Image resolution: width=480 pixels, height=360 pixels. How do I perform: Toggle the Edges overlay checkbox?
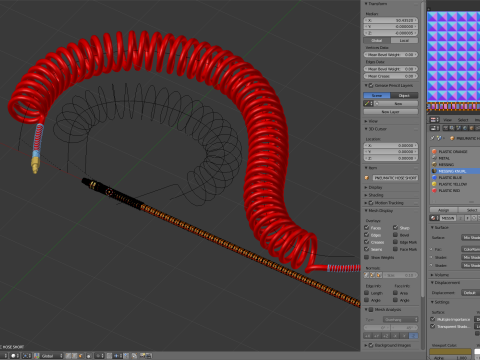coord(367,235)
